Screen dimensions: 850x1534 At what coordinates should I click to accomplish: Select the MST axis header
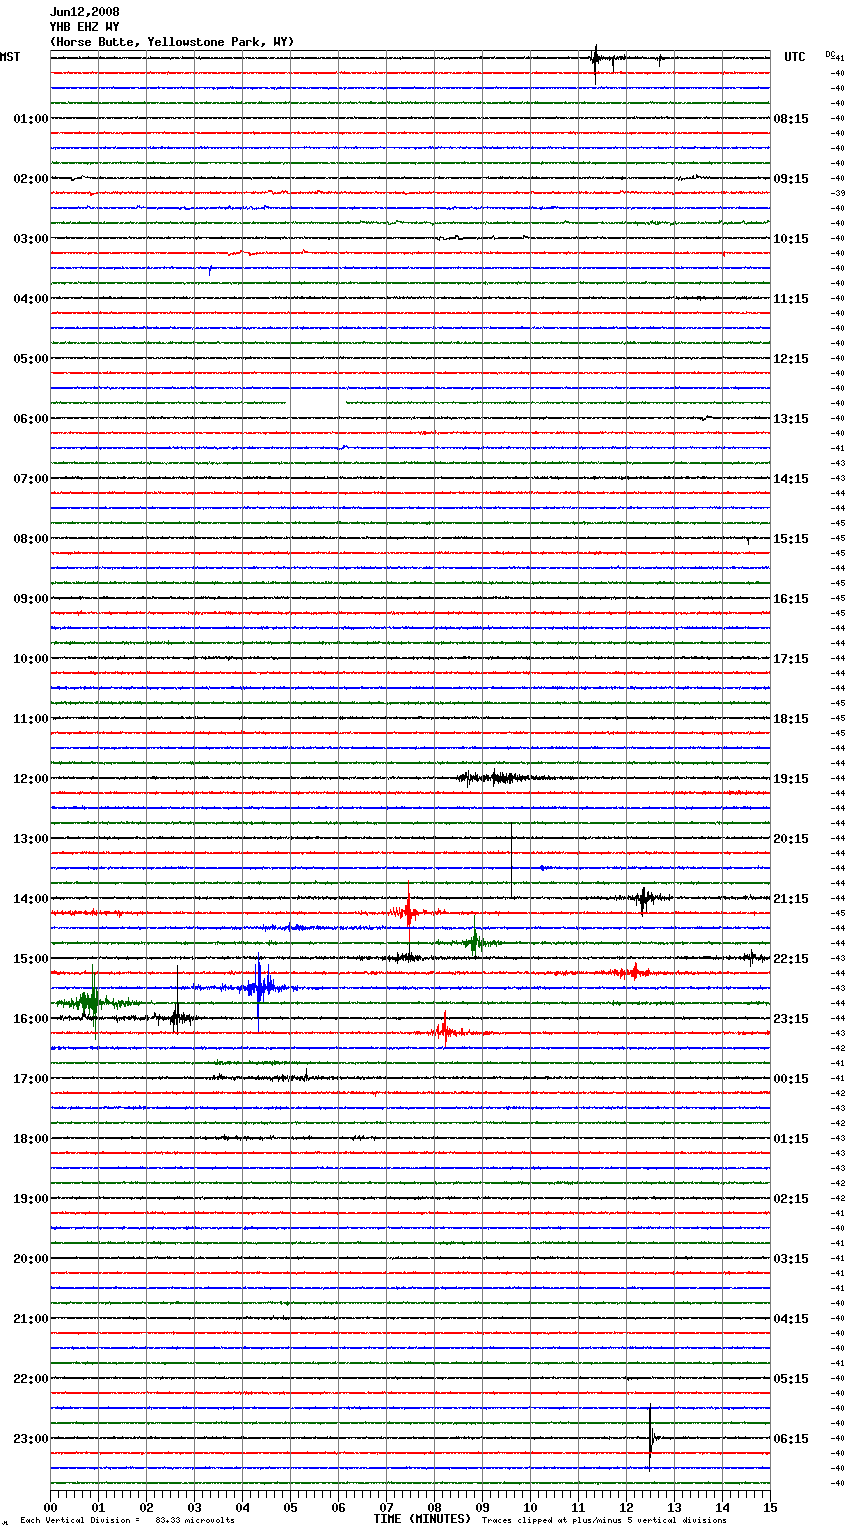[x=10, y=57]
